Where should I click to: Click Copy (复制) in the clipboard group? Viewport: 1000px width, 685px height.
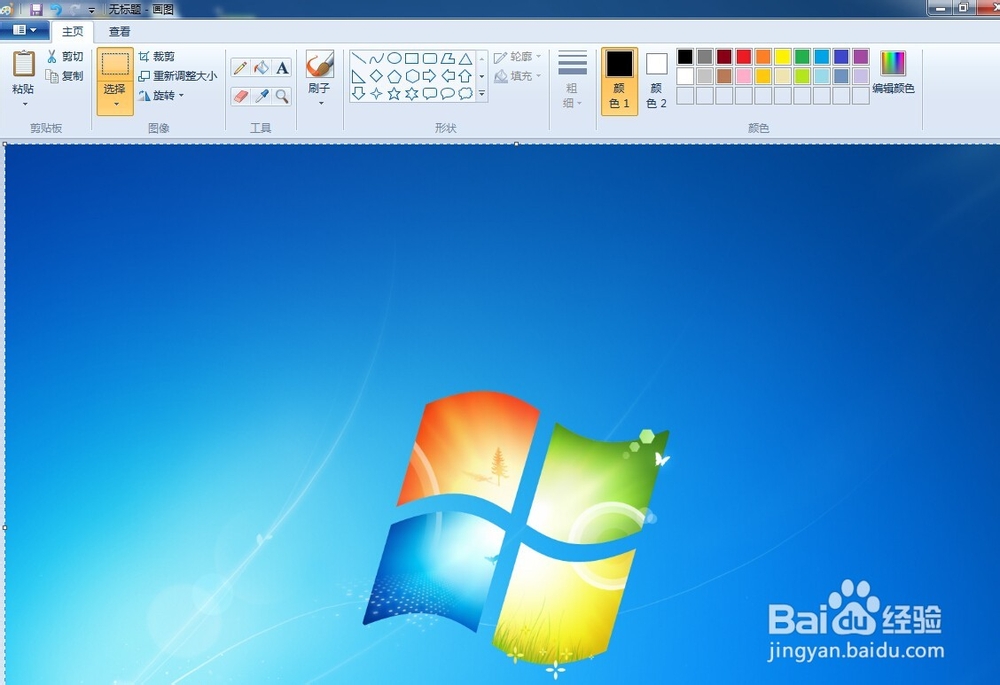point(65,76)
